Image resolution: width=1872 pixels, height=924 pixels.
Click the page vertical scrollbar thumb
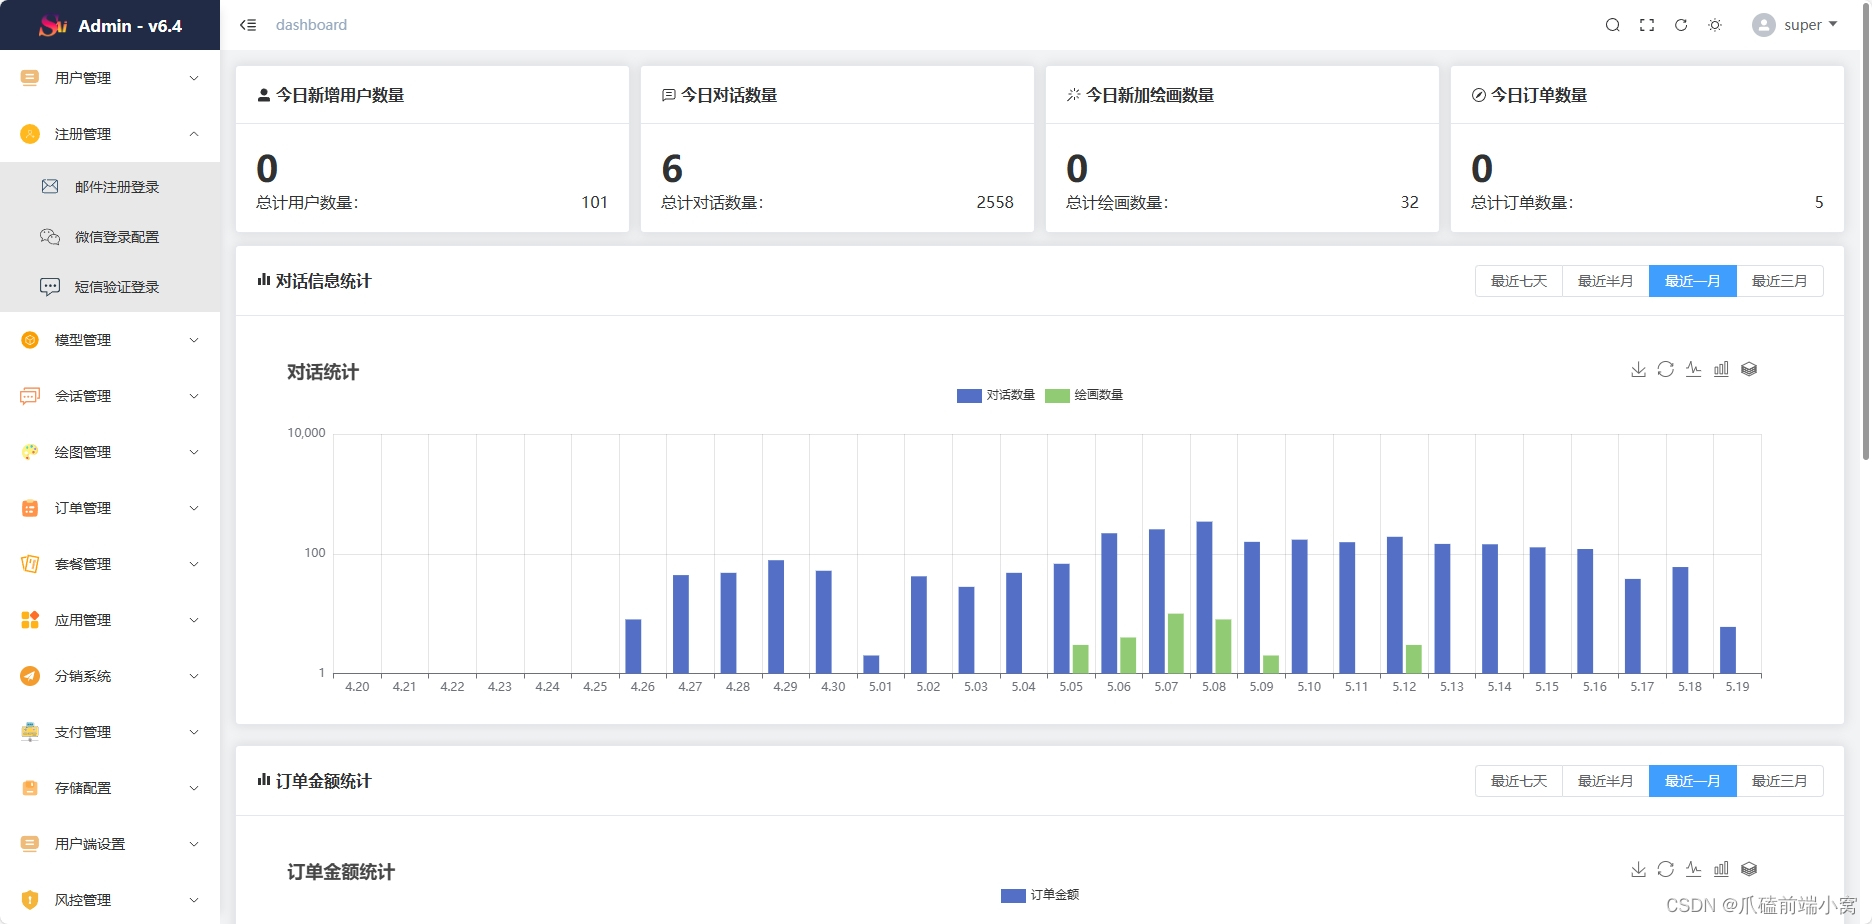[x=1866, y=230]
